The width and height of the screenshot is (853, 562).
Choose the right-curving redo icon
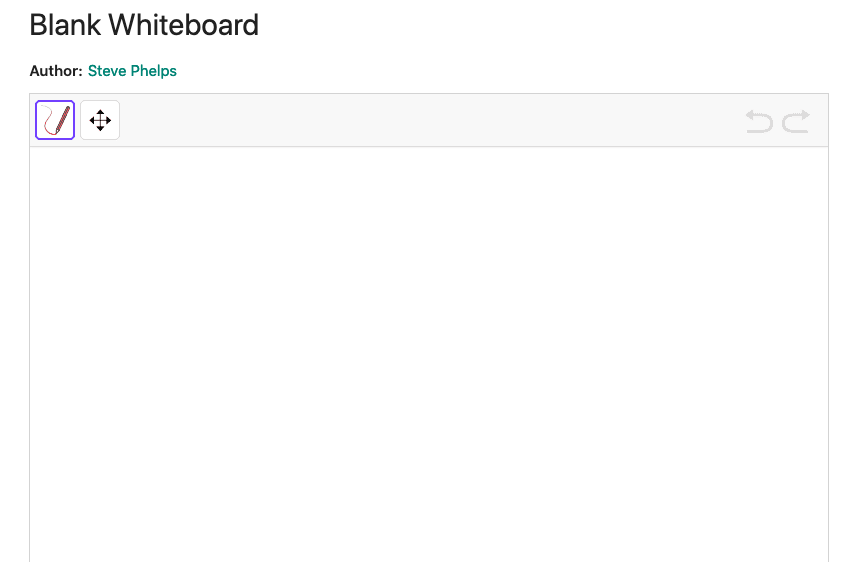pos(796,121)
